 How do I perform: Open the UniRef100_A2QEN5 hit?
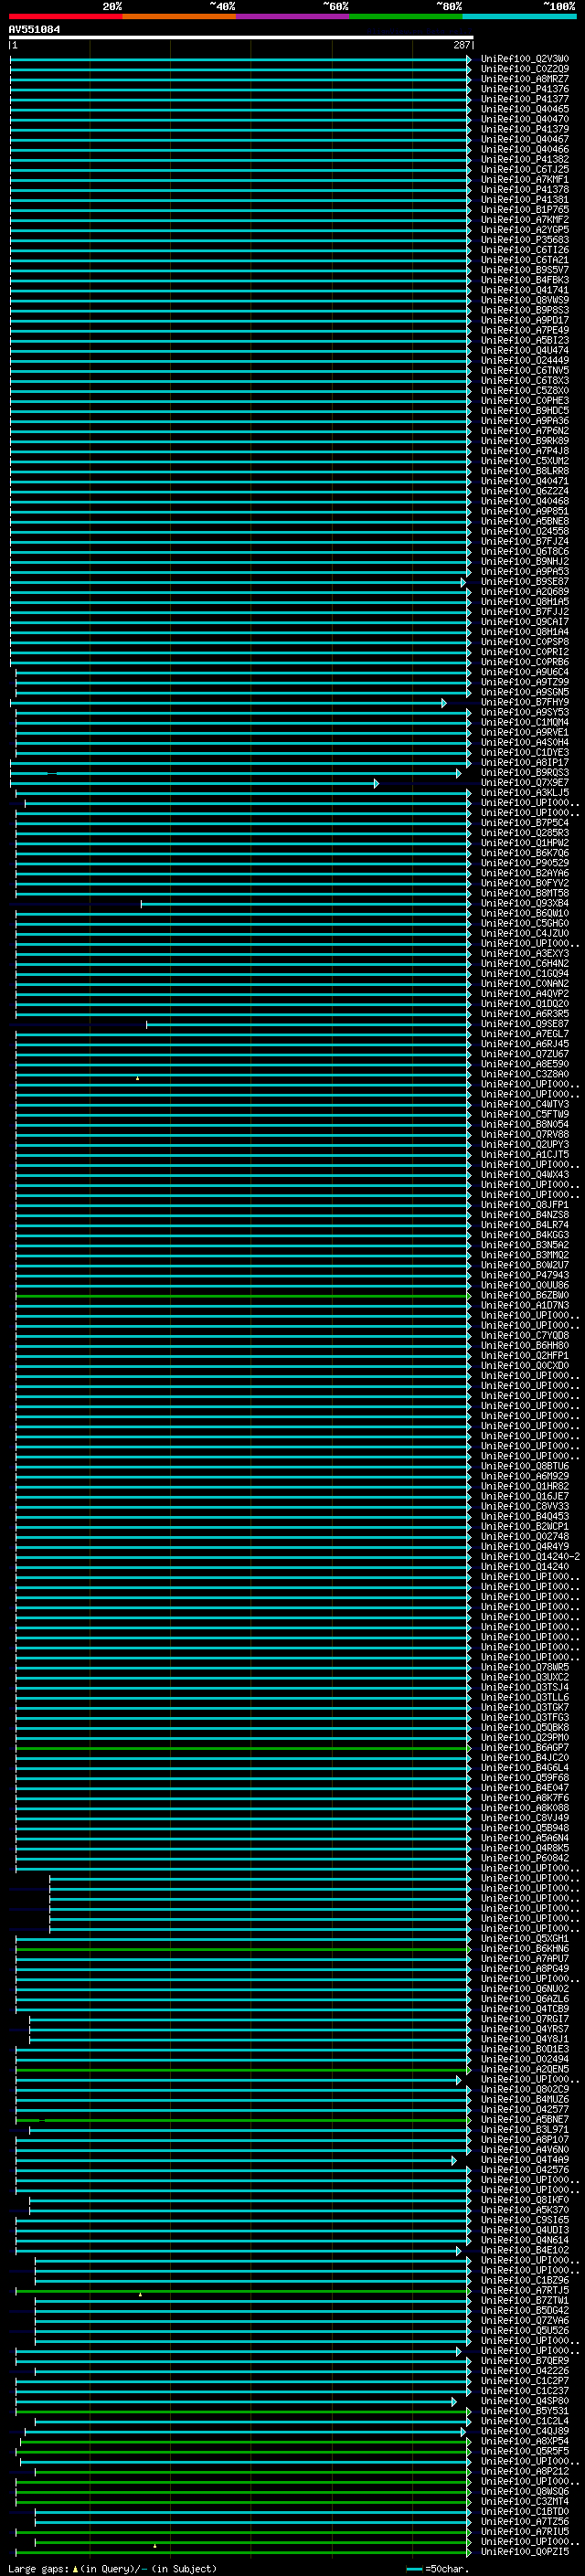click(525, 2069)
